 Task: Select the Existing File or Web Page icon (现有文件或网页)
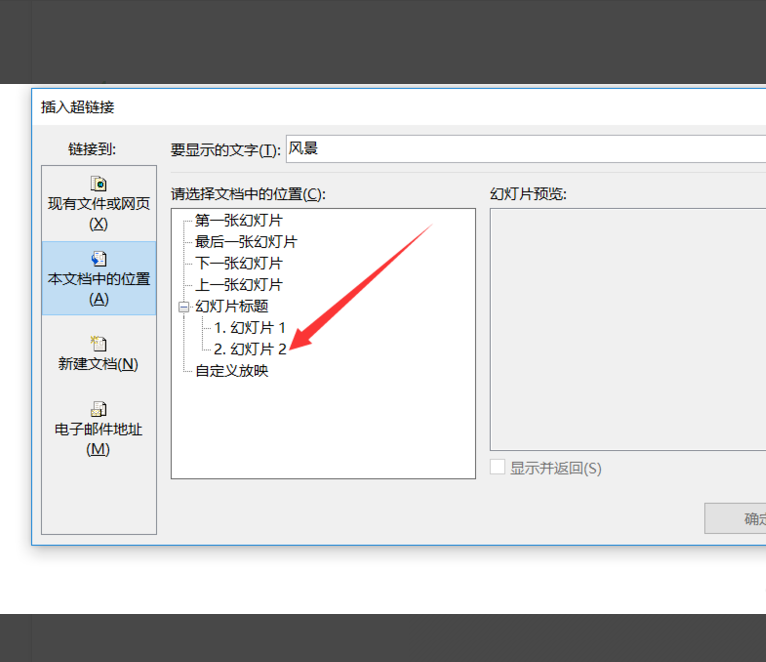point(99,184)
